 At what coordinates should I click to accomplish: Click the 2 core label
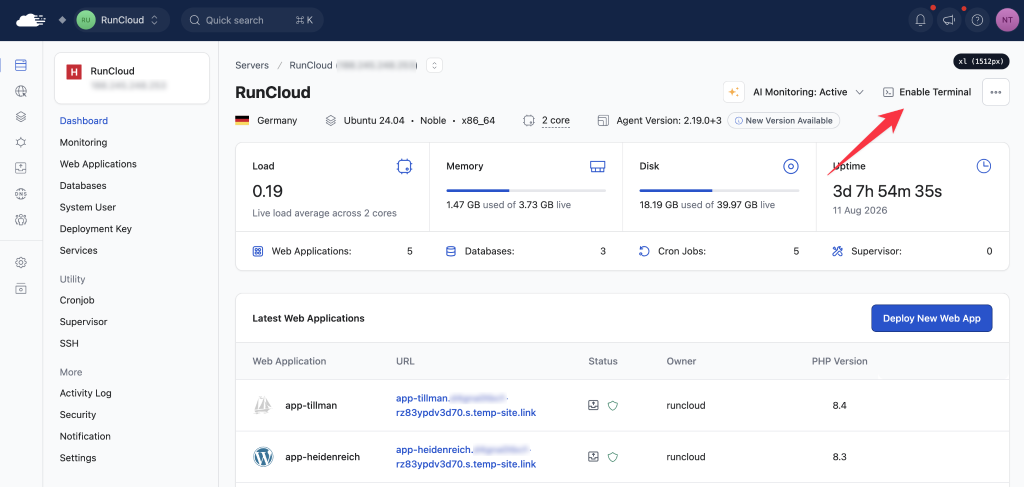click(x=556, y=121)
